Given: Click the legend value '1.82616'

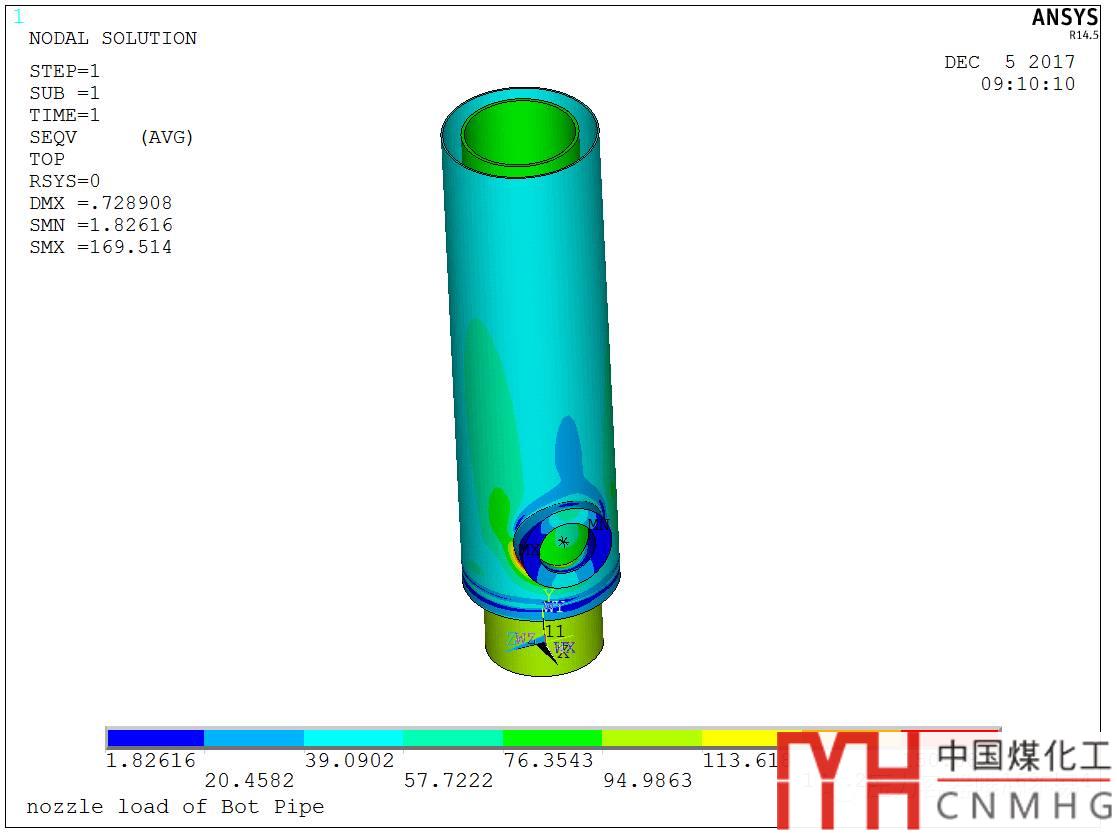Looking at the screenshot, I should (150, 761).
